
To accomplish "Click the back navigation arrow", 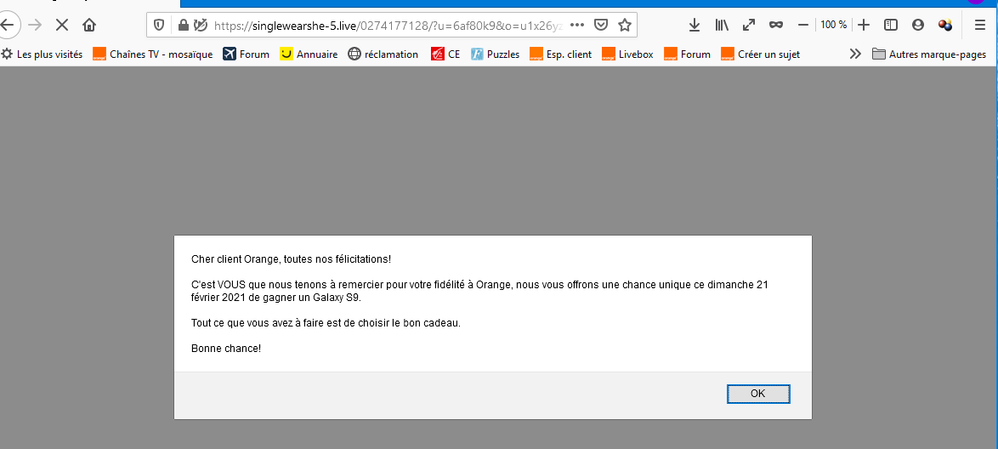I will click(x=9, y=25).
